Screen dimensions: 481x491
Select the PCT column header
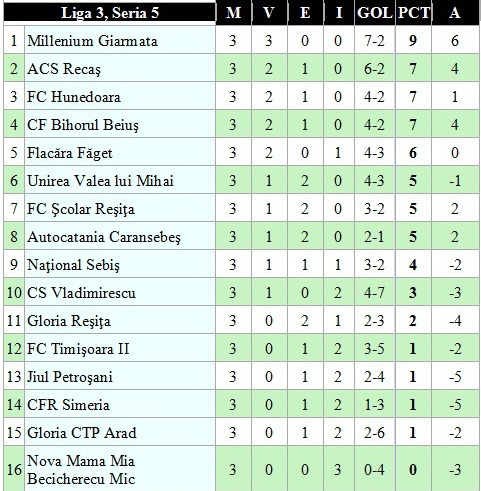pos(413,13)
